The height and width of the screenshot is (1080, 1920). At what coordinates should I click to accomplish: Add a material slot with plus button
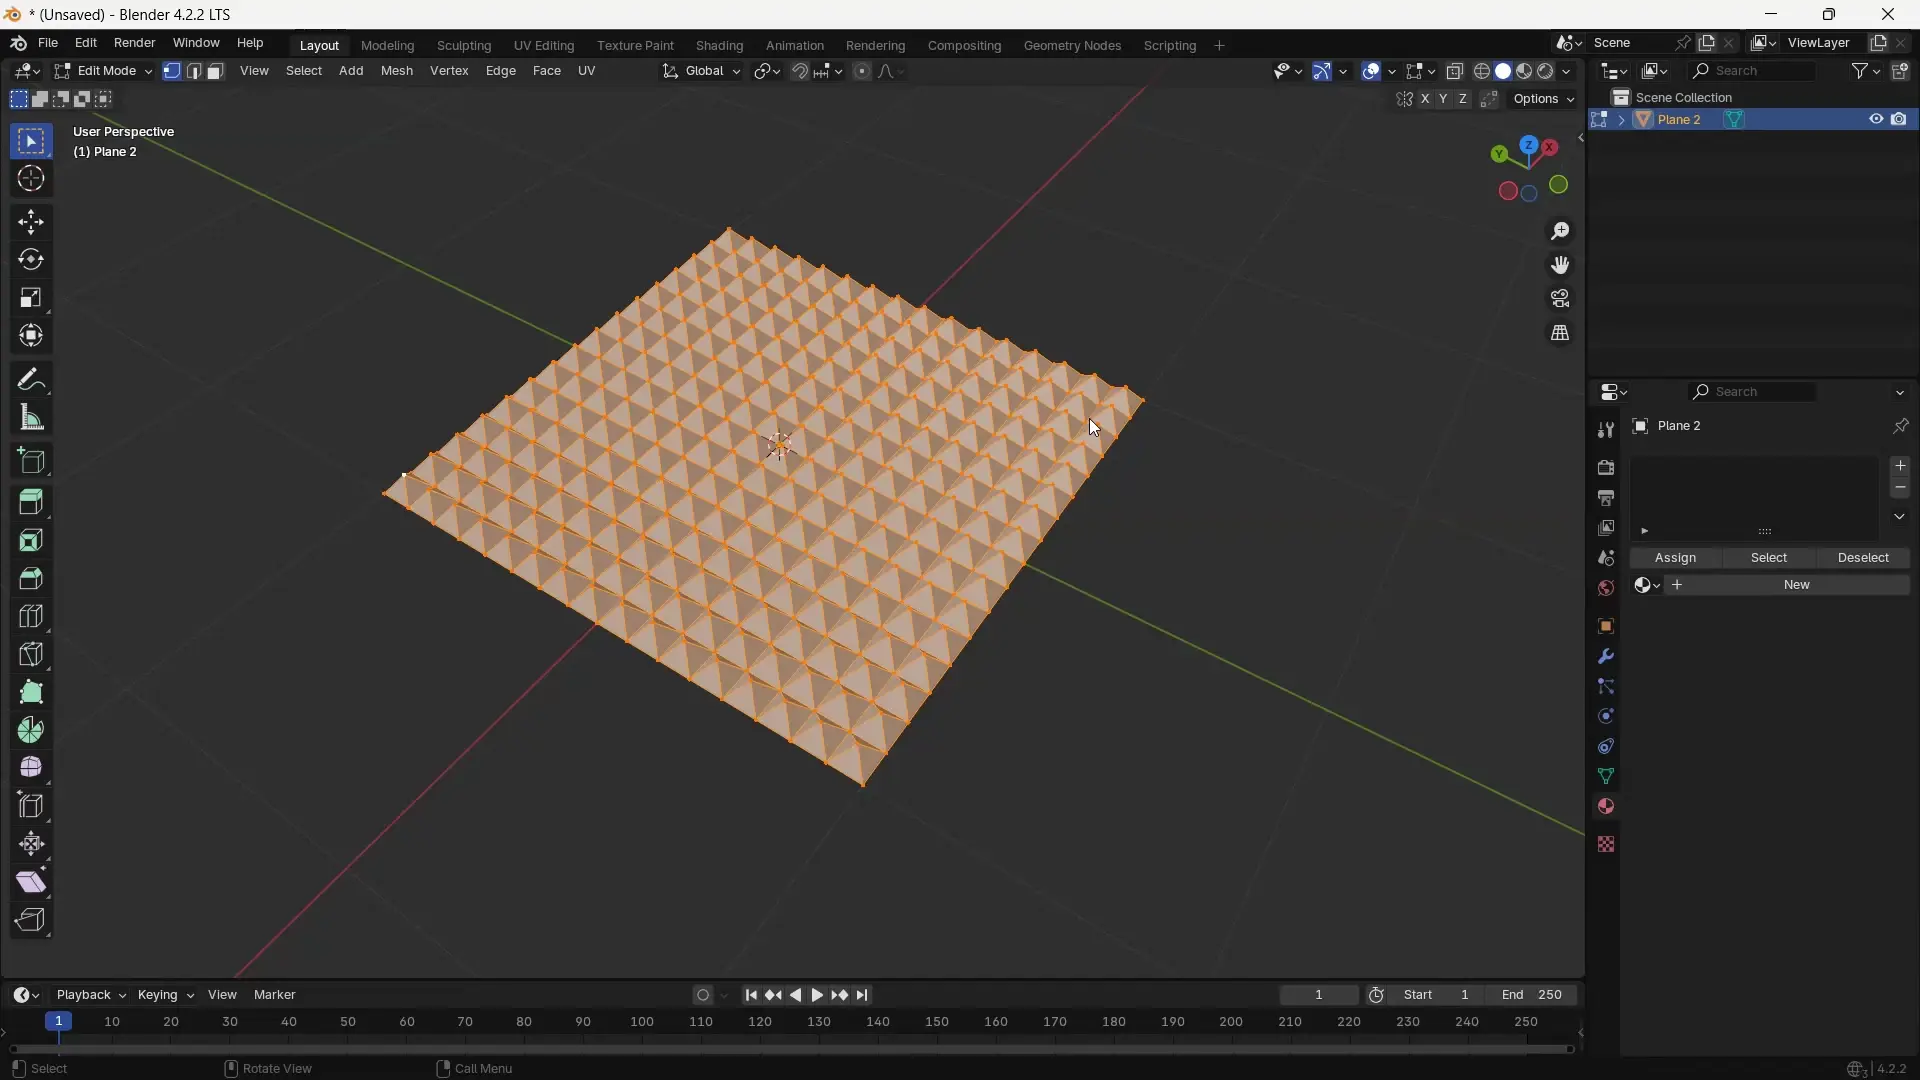point(1901,467)
